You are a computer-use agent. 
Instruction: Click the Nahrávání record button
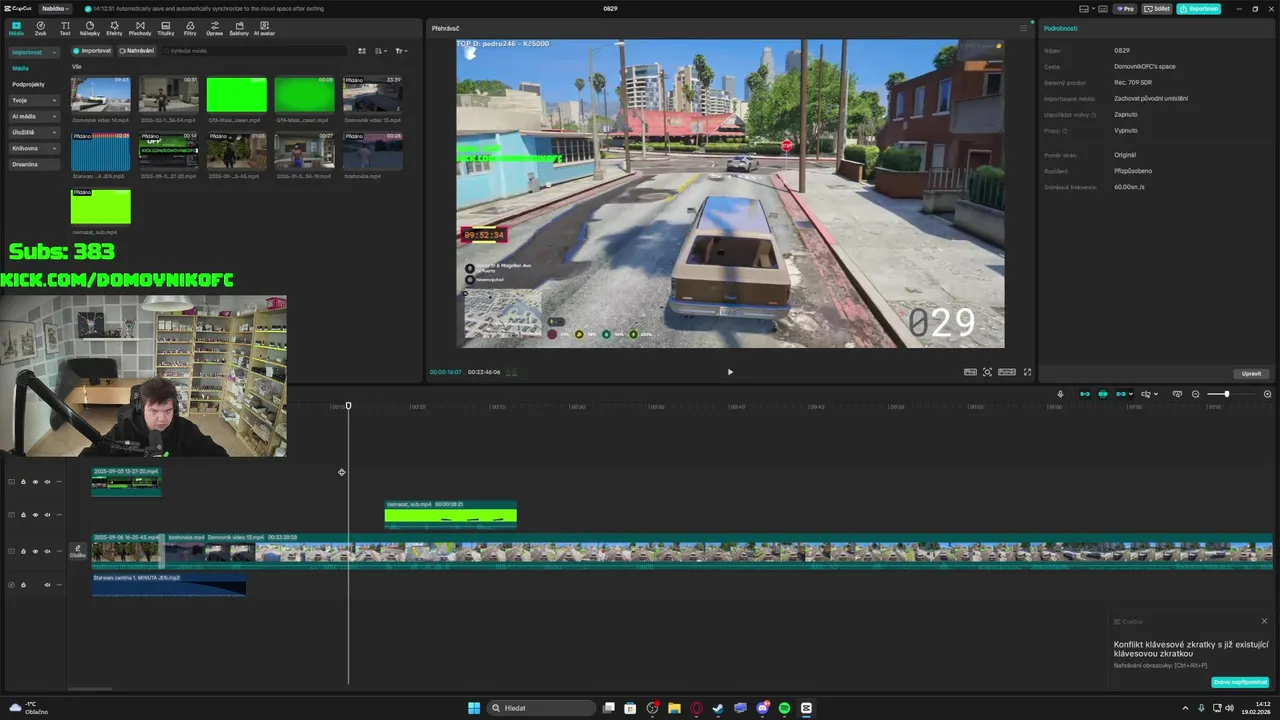point(137,50)
